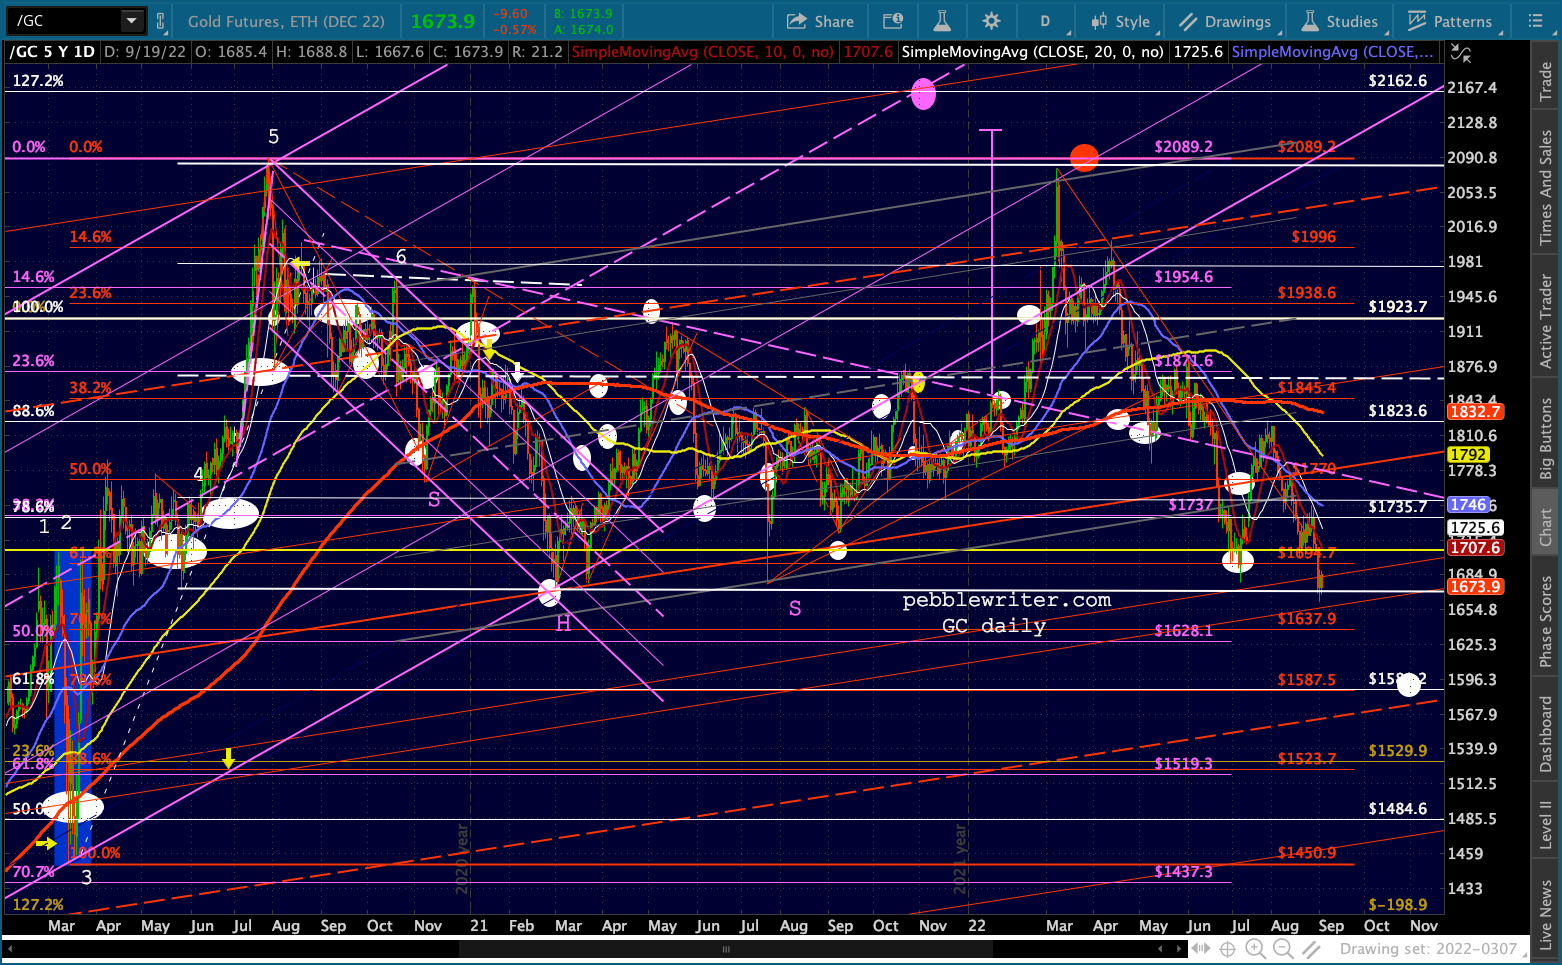The image size is (1562, 965).
Task: Click the white SimpleMovingAvg (CLOSE, 20) label
Action: coord(1032,52)
